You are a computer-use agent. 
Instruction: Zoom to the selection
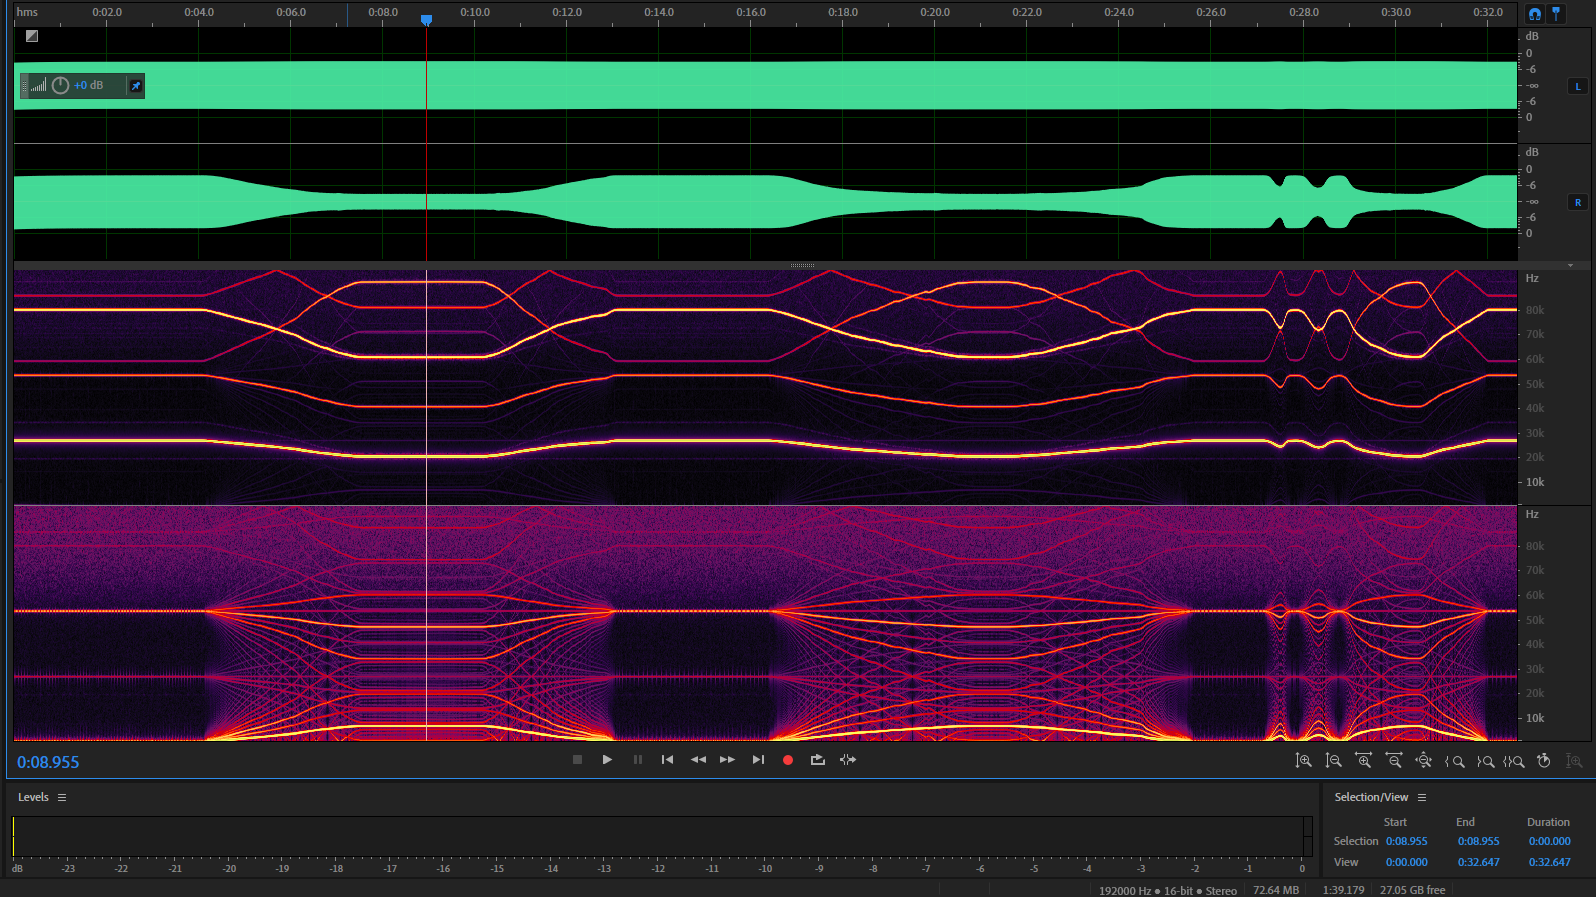[1514, 761]
